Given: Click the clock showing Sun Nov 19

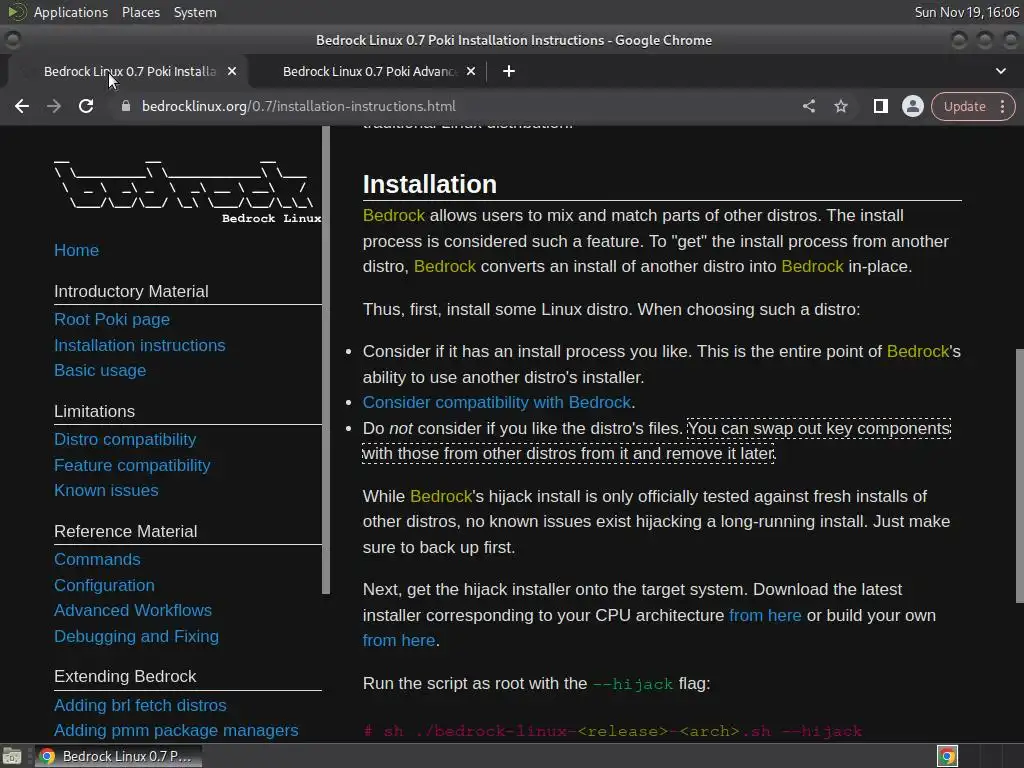Looking at the screenshot, I should (x=967, y=12).
